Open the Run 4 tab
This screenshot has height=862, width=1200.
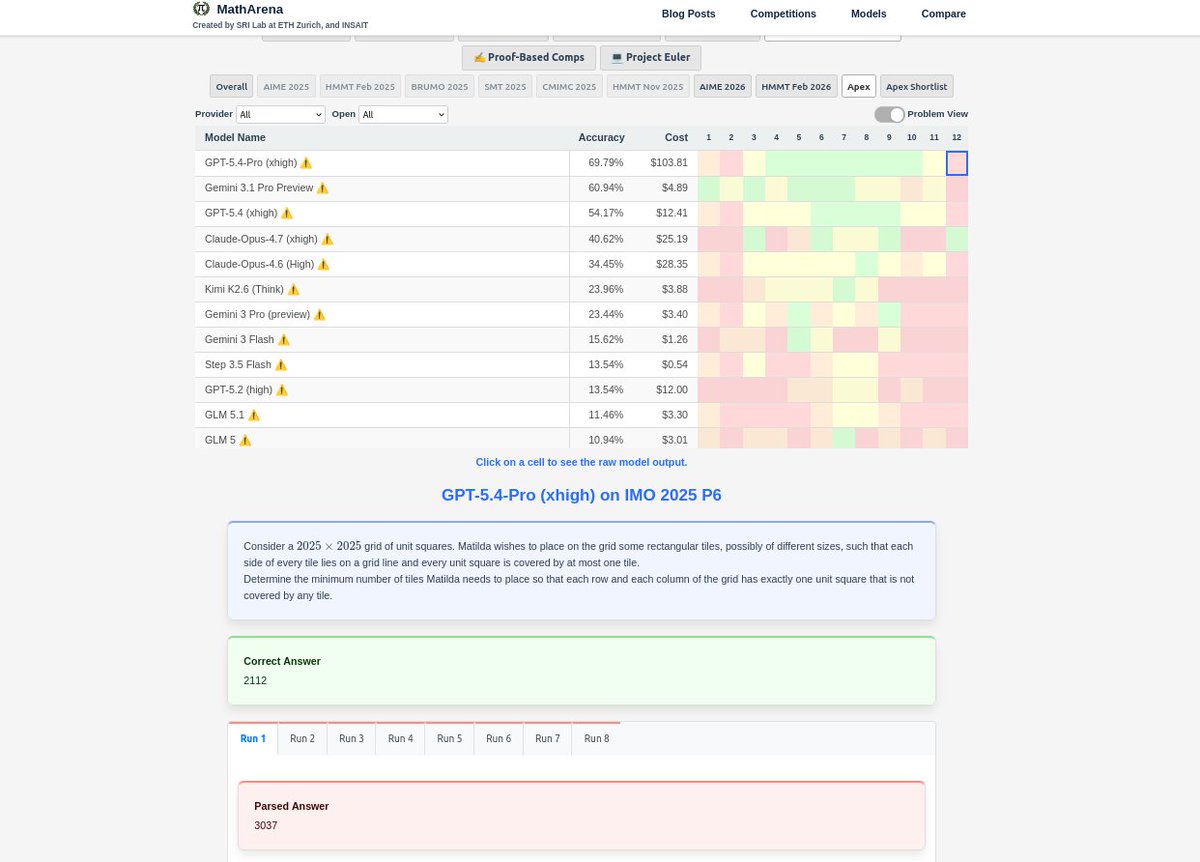pos(400,738)
